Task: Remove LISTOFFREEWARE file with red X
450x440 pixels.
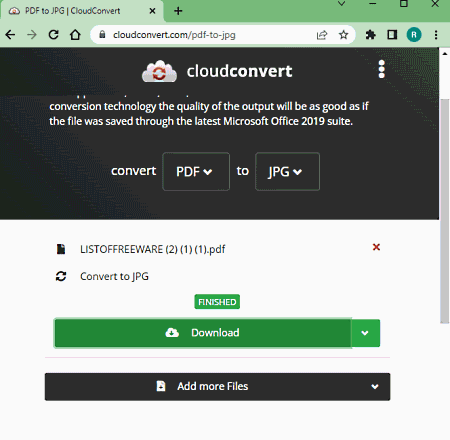Action: pyautogui.click(x=376, y=247)
